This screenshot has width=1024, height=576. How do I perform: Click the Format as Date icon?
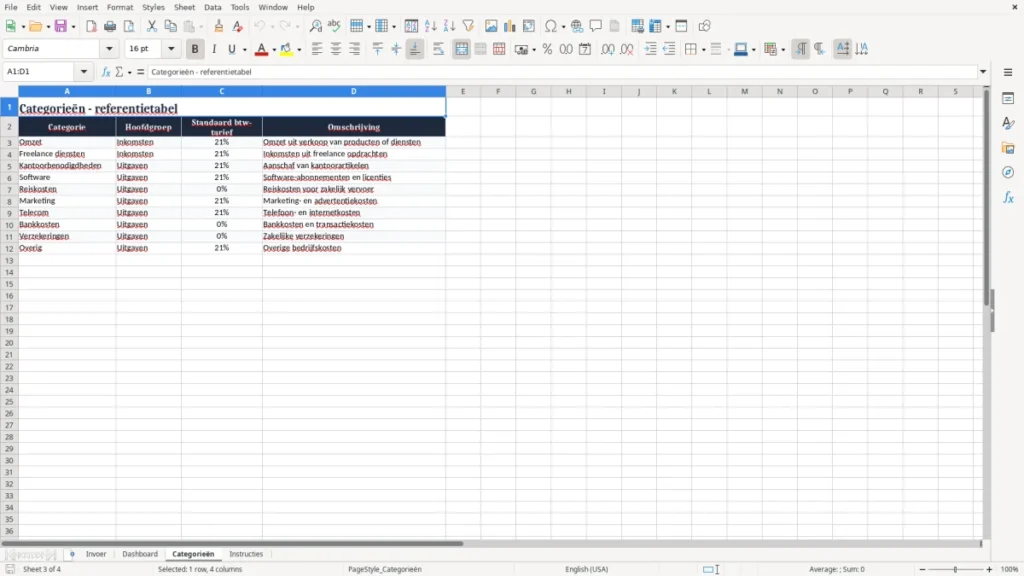point(585,49)
